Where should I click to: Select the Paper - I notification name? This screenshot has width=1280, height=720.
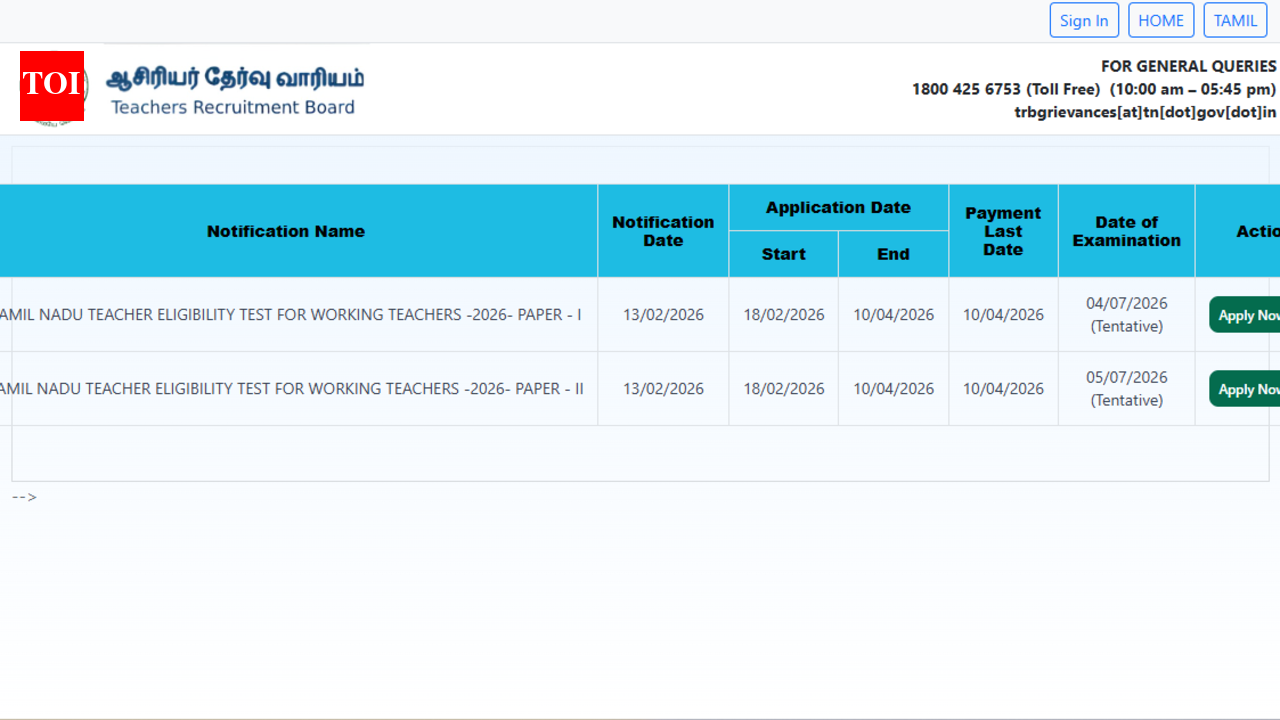(x=290, y=315)
